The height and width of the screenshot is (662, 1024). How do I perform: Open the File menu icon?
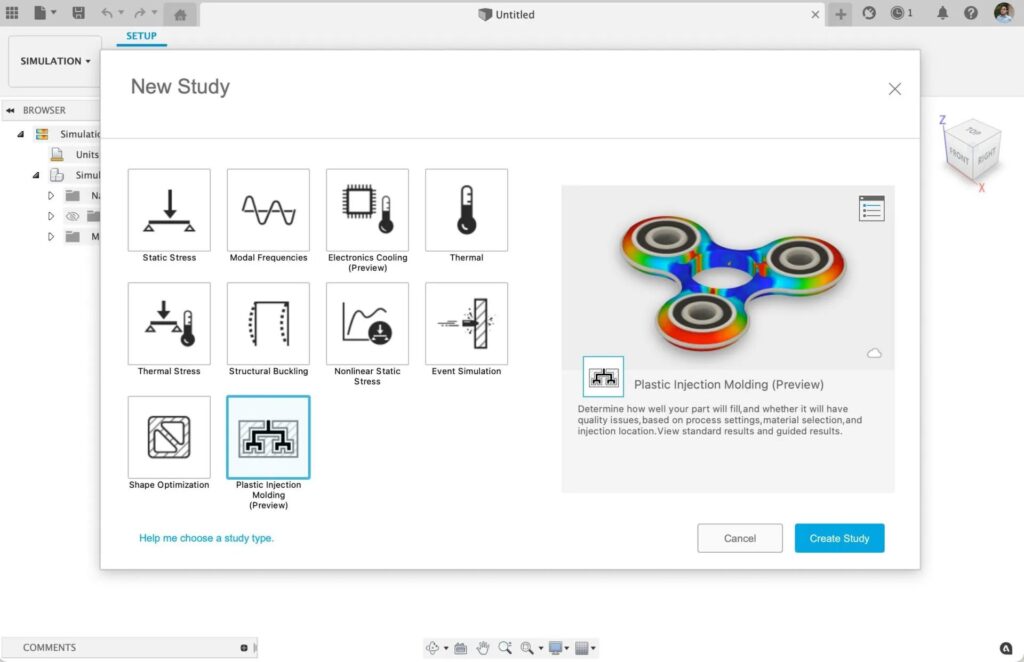coord(40,12)
